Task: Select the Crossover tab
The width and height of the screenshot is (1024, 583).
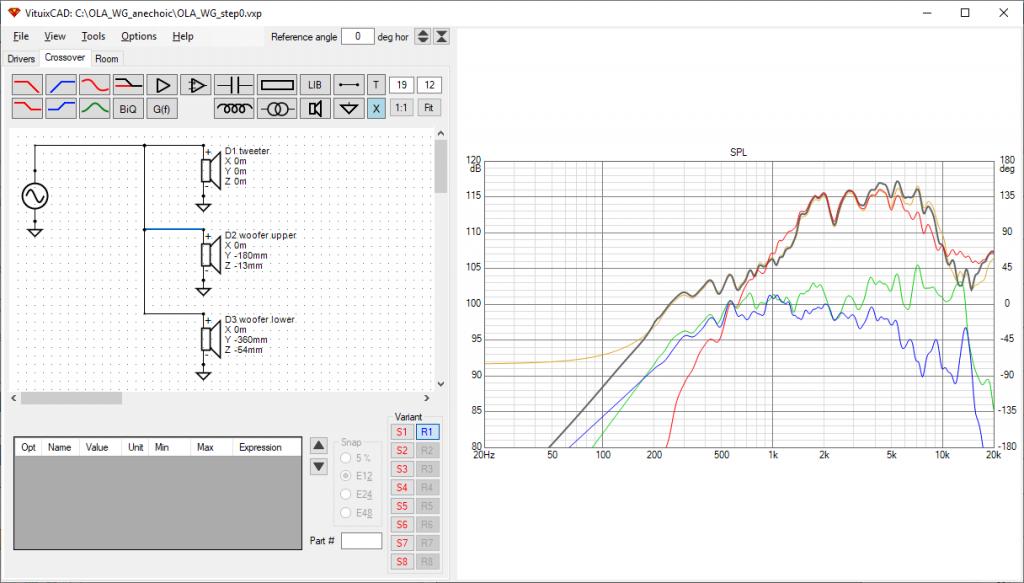Action: (65, 57)
